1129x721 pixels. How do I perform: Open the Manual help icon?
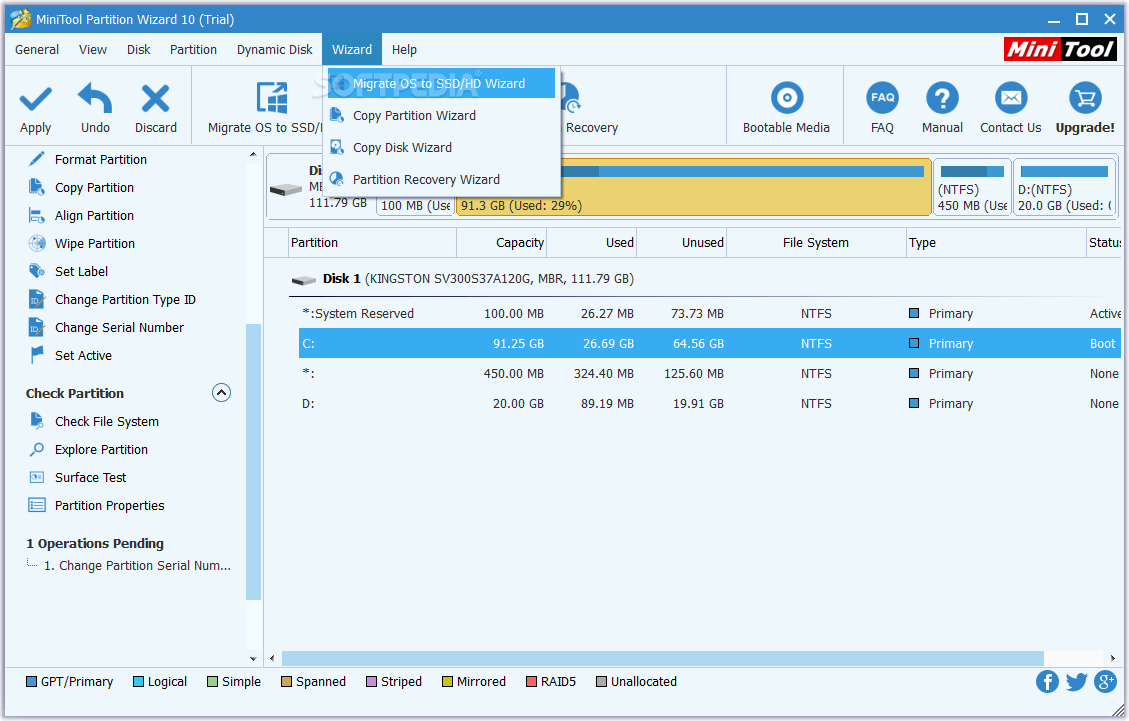tap(942, 98)
